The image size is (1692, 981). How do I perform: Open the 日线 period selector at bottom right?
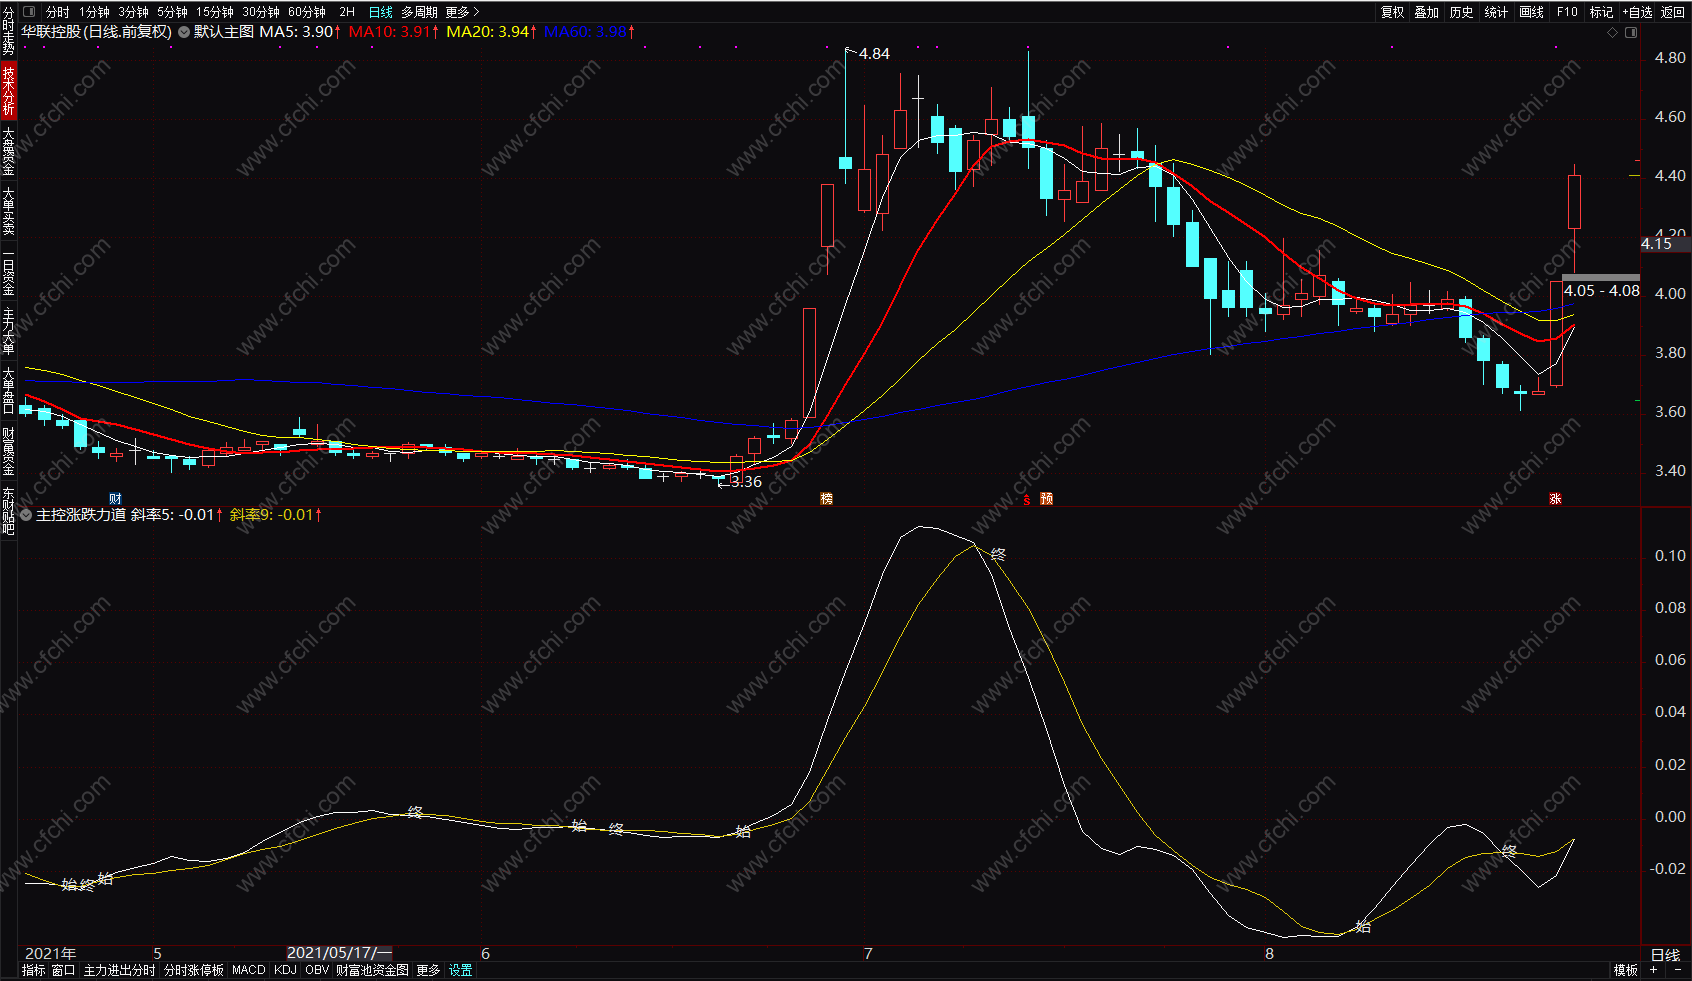[1665, 955]
